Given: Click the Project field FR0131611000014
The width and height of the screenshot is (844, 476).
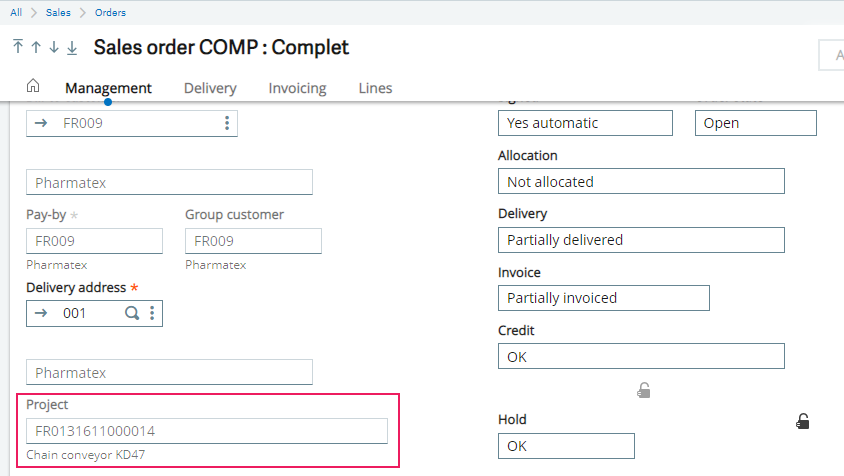Looking at the screenshot, I should pyautogui.click(x=206, y=431).
